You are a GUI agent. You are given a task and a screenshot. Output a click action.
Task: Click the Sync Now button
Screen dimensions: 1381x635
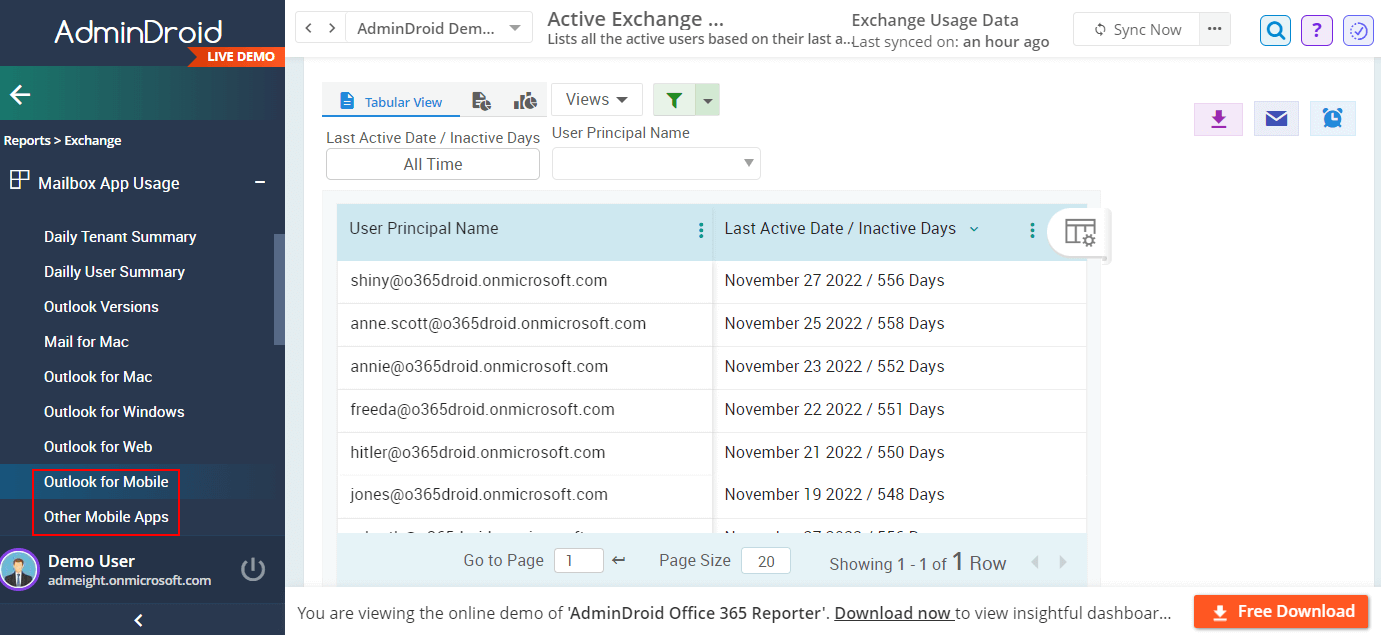(1136, 29)
